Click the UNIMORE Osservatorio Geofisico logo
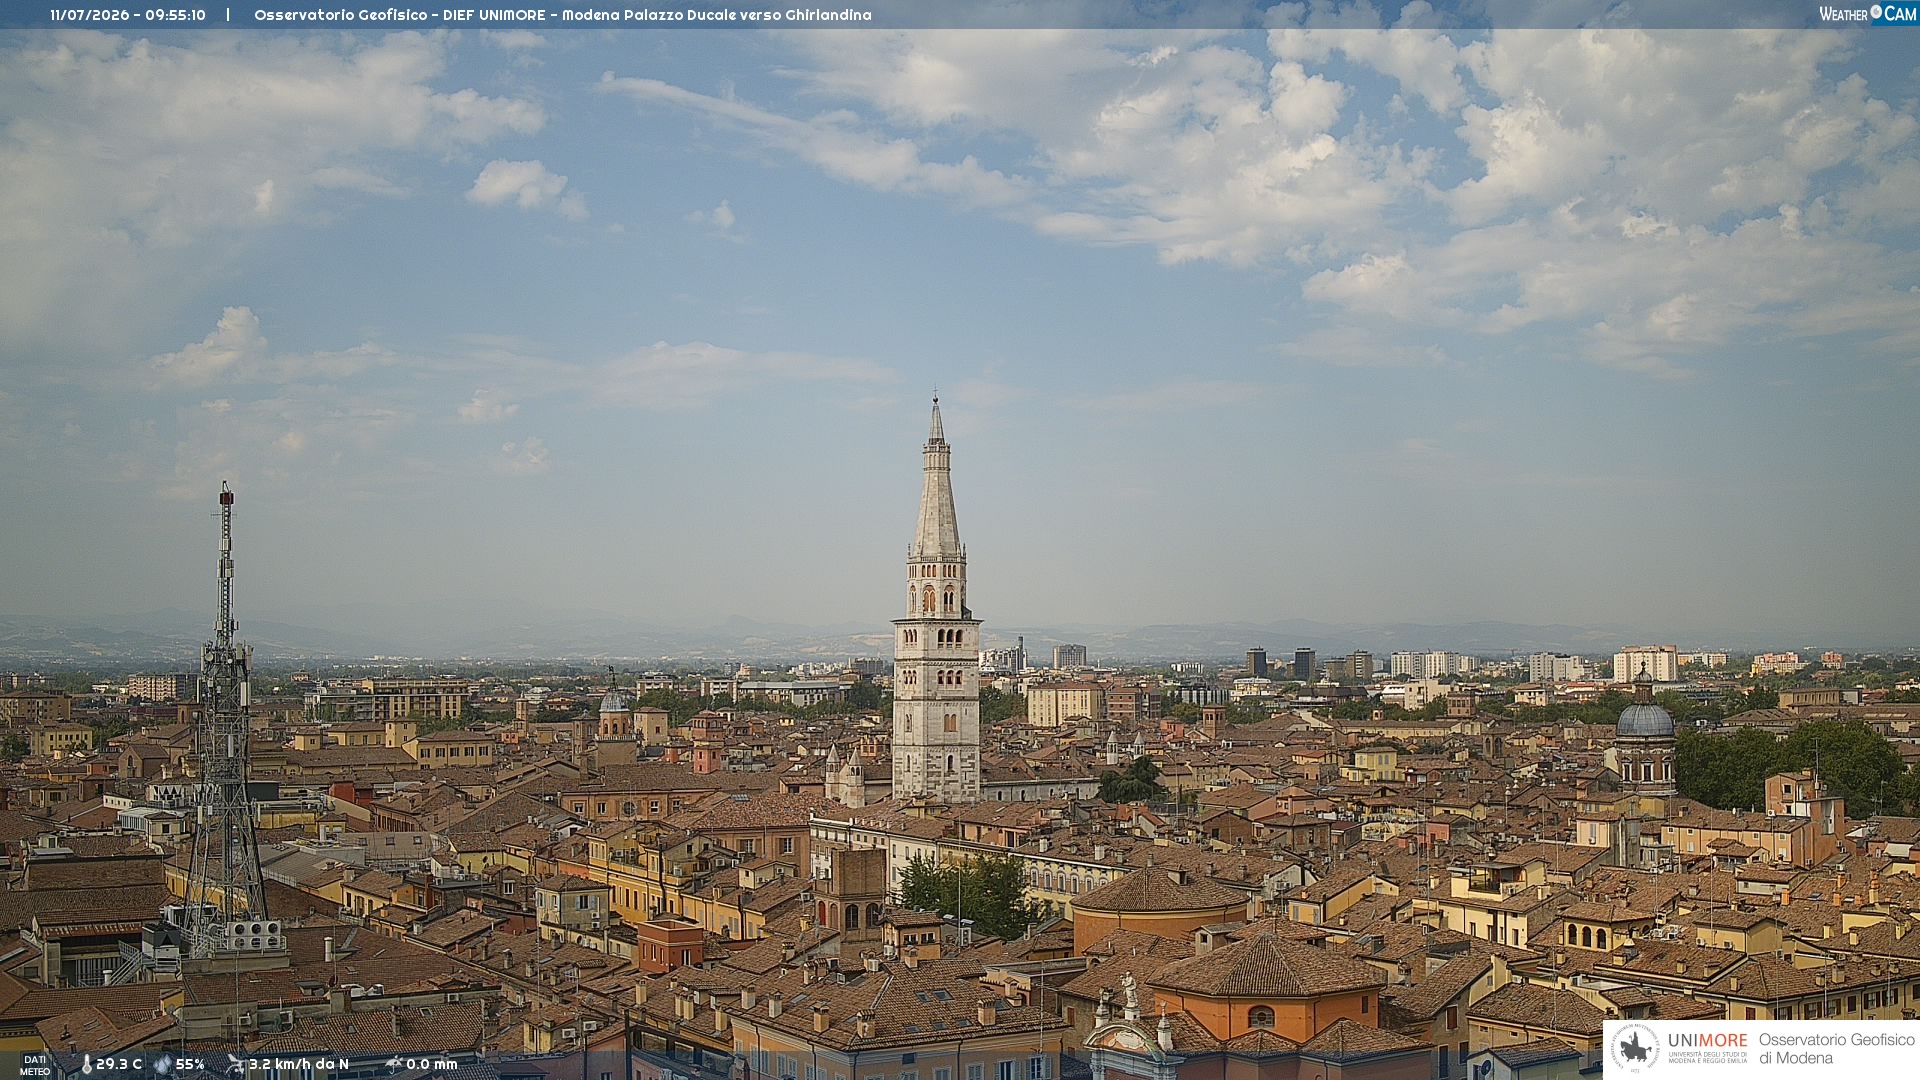 (1761, 1049)
